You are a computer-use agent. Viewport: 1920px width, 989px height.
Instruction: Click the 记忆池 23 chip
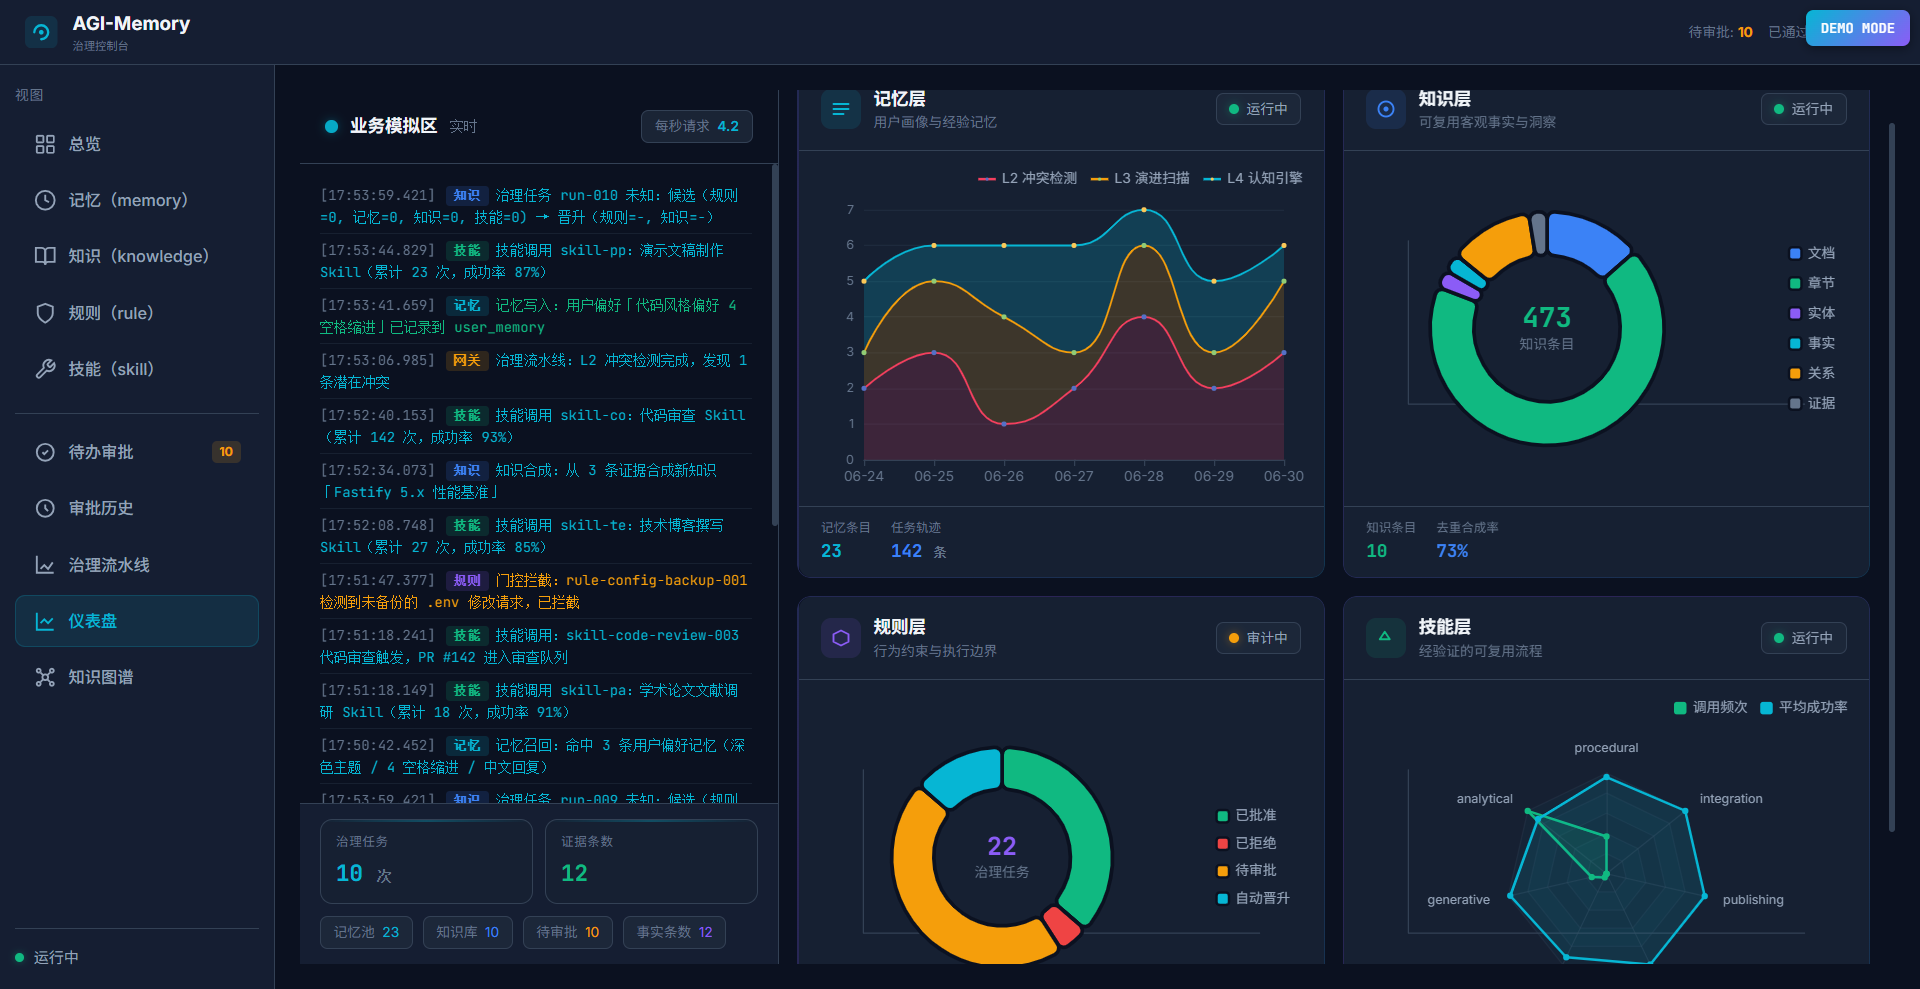coord(366,932)
